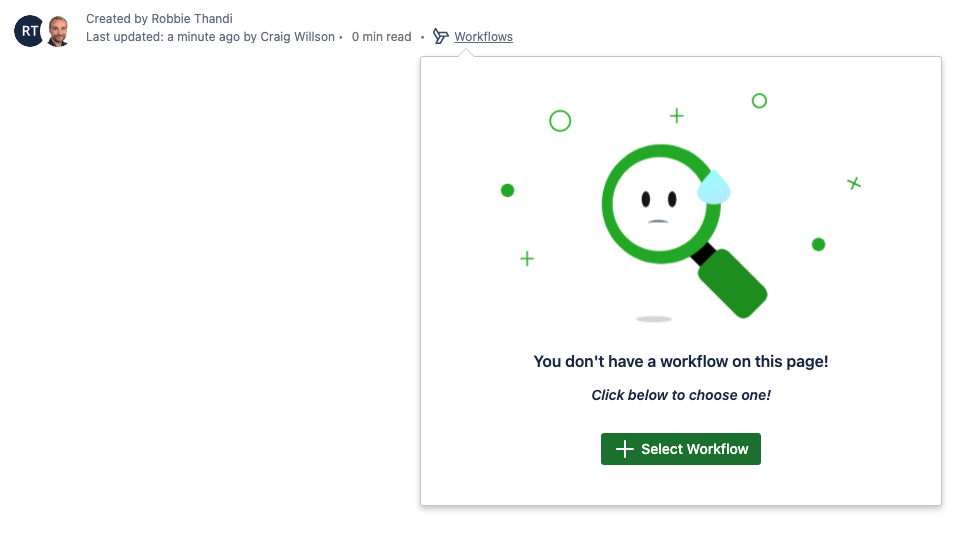
Task: Click the green X mark decoration
Action: [854, 183]
